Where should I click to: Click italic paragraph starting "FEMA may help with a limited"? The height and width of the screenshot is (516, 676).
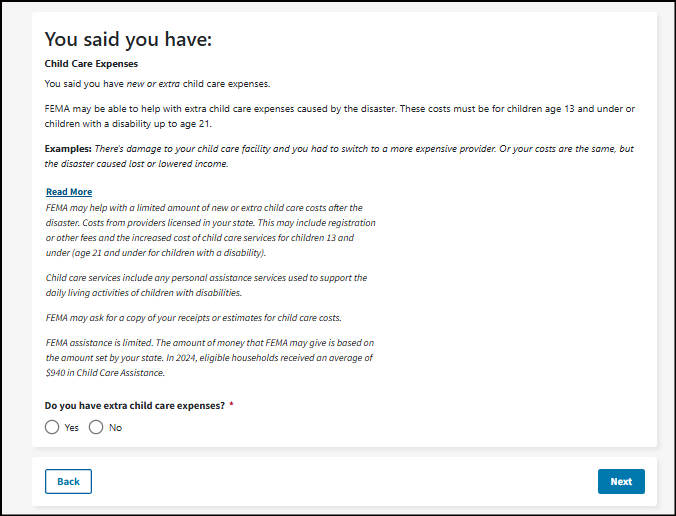click(211, 230)
